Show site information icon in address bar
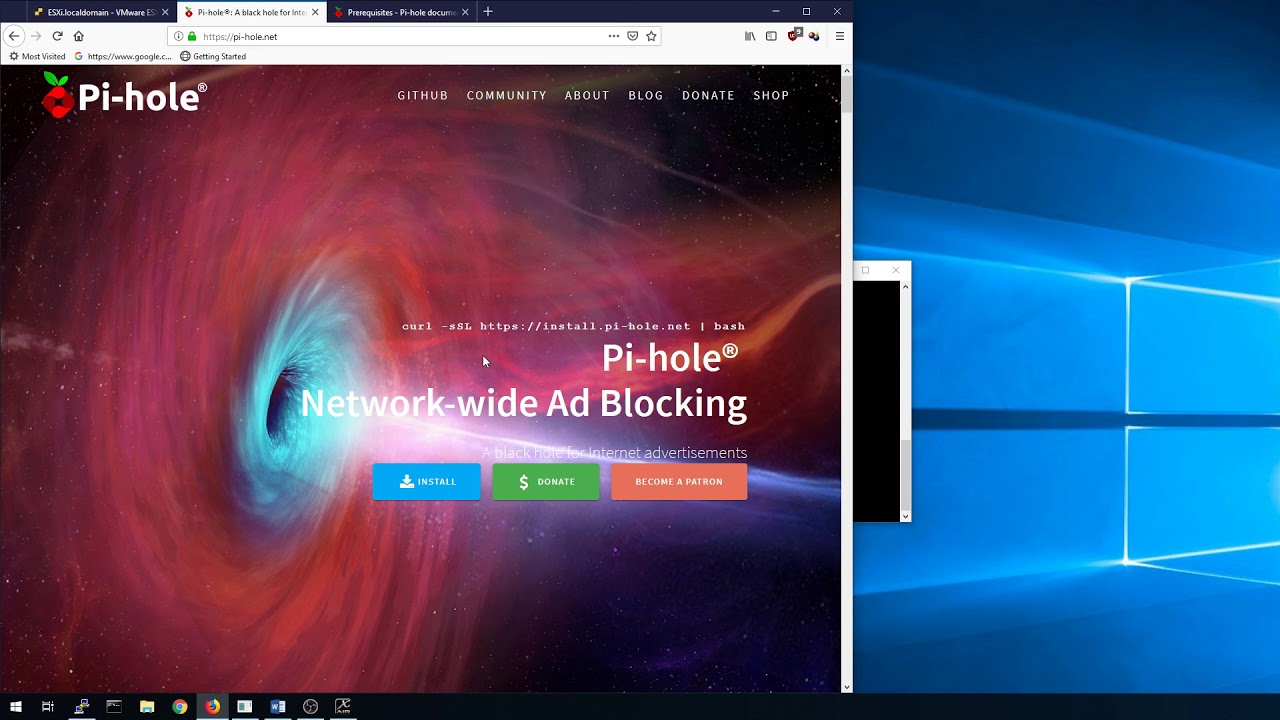This screenshot has height=720, width=1280. point(179,36)
